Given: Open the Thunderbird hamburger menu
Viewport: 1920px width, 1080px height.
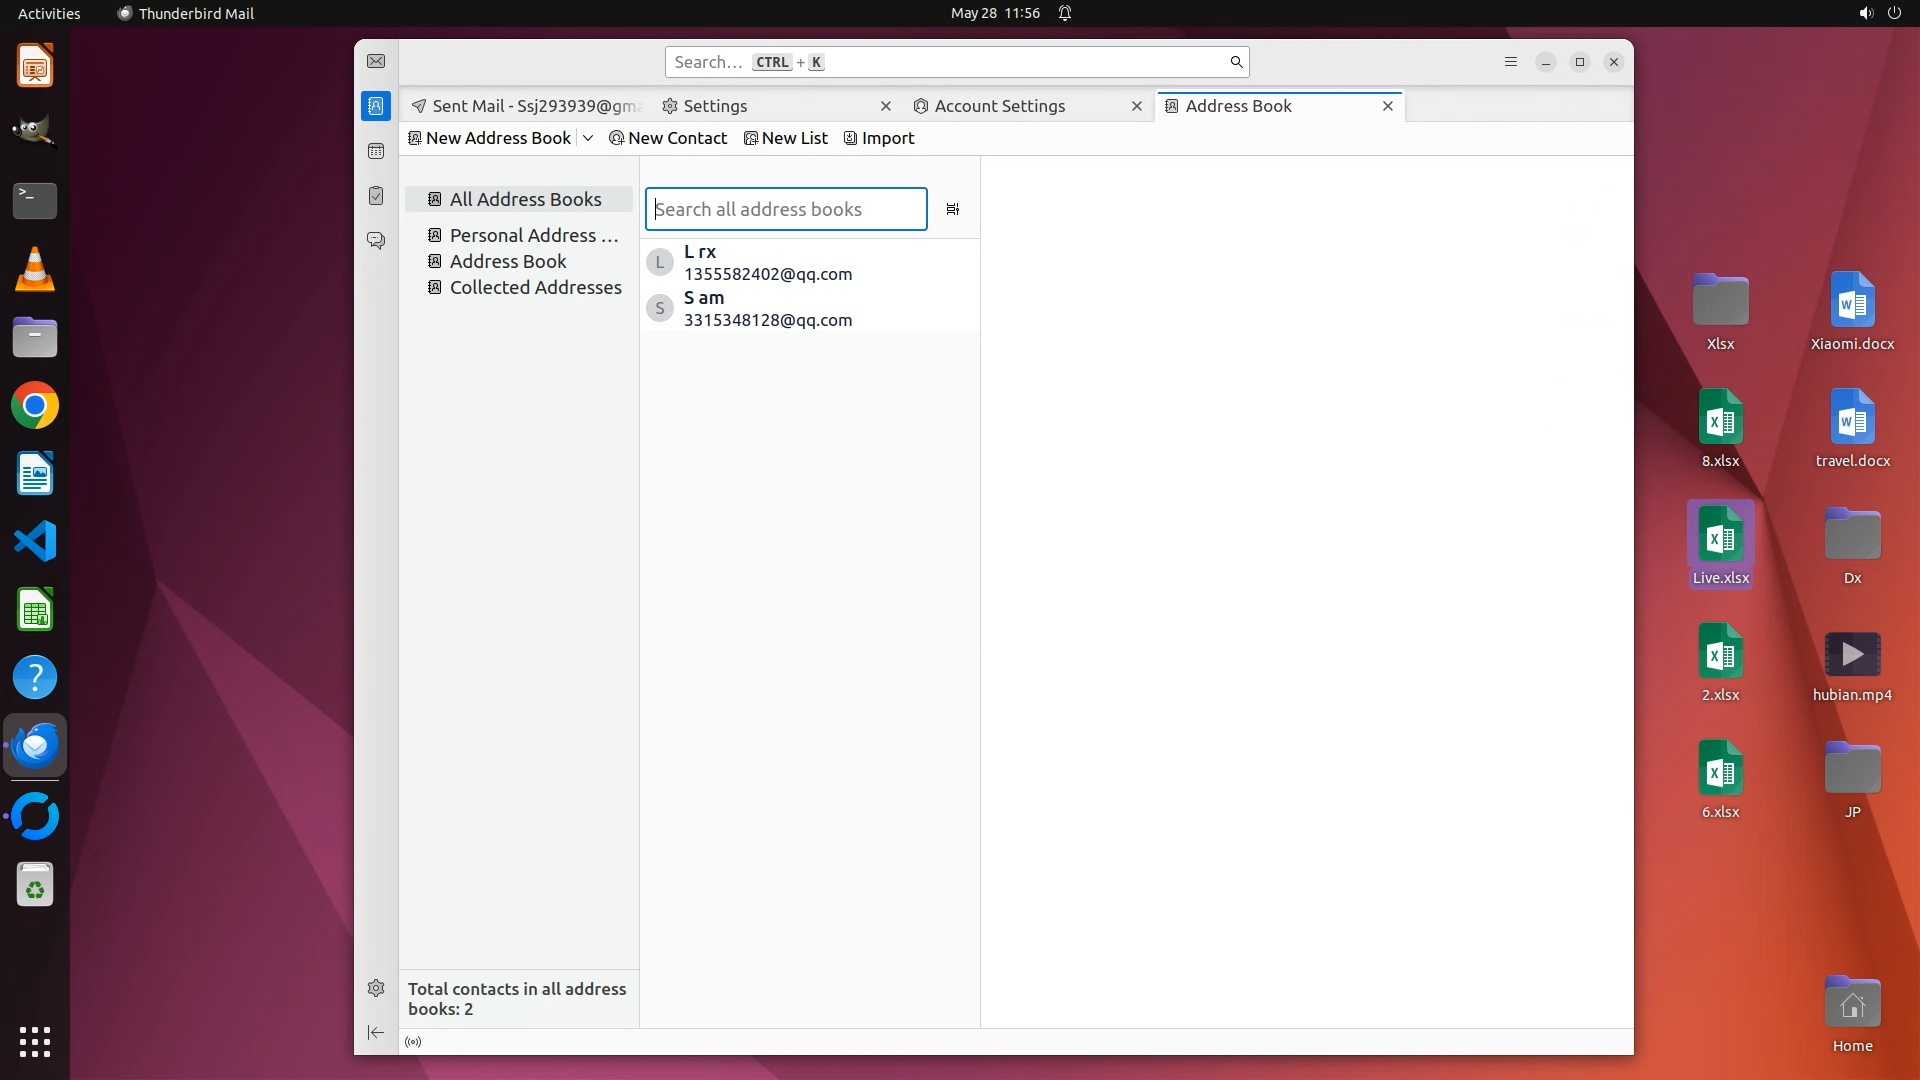Looking at the screenshot, I should pos(1510,62).
